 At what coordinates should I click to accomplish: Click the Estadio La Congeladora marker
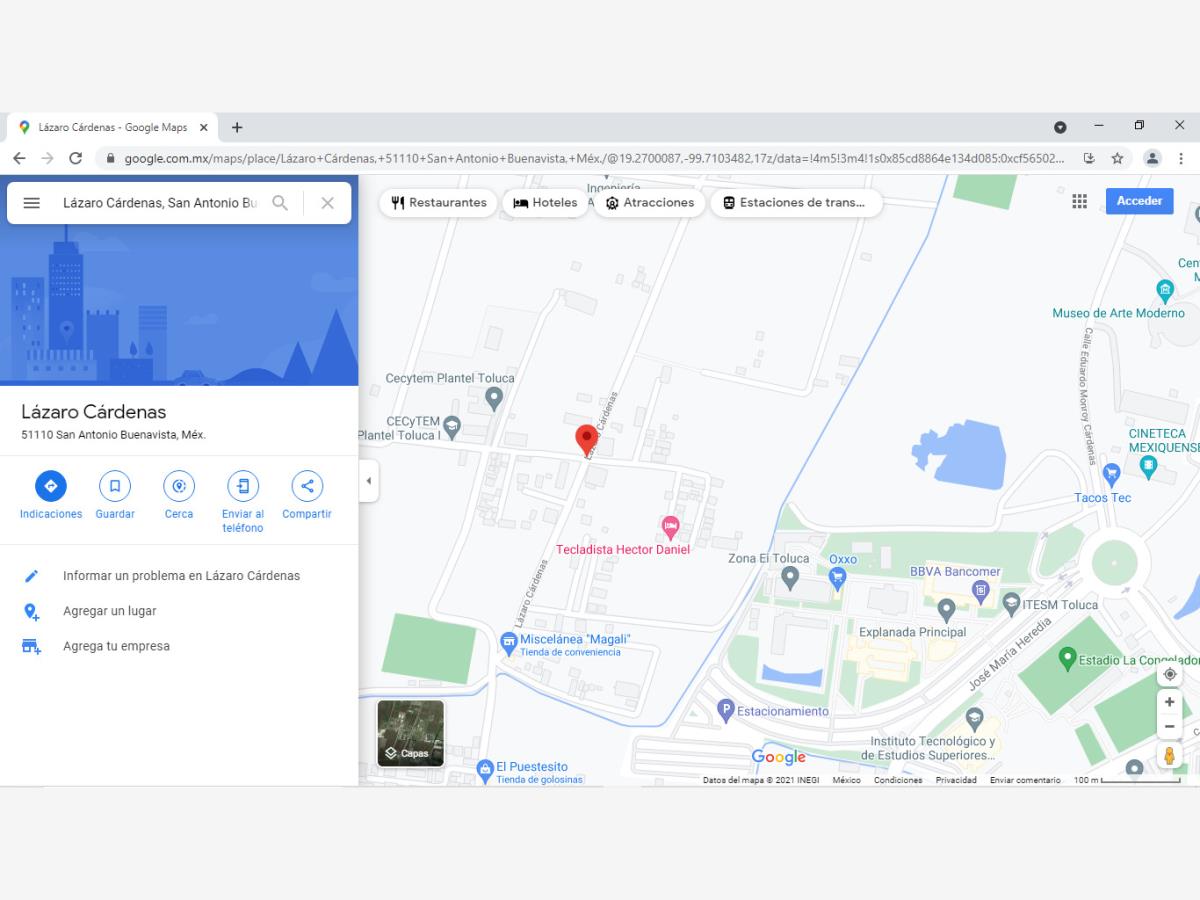coord(1067,659)
